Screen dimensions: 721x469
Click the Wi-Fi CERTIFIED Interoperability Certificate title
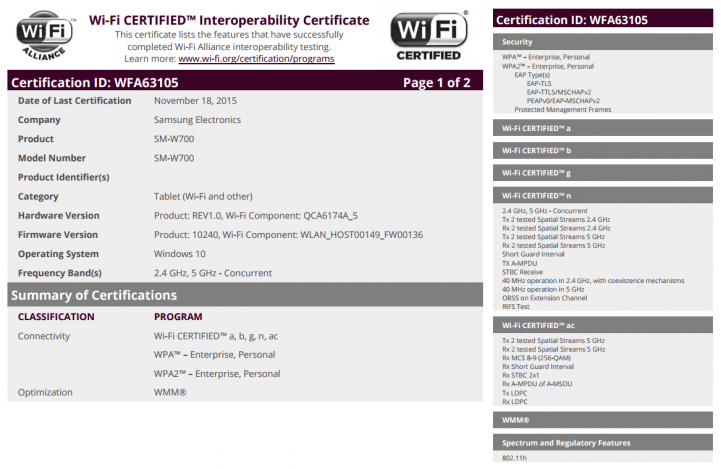[229, 19]
